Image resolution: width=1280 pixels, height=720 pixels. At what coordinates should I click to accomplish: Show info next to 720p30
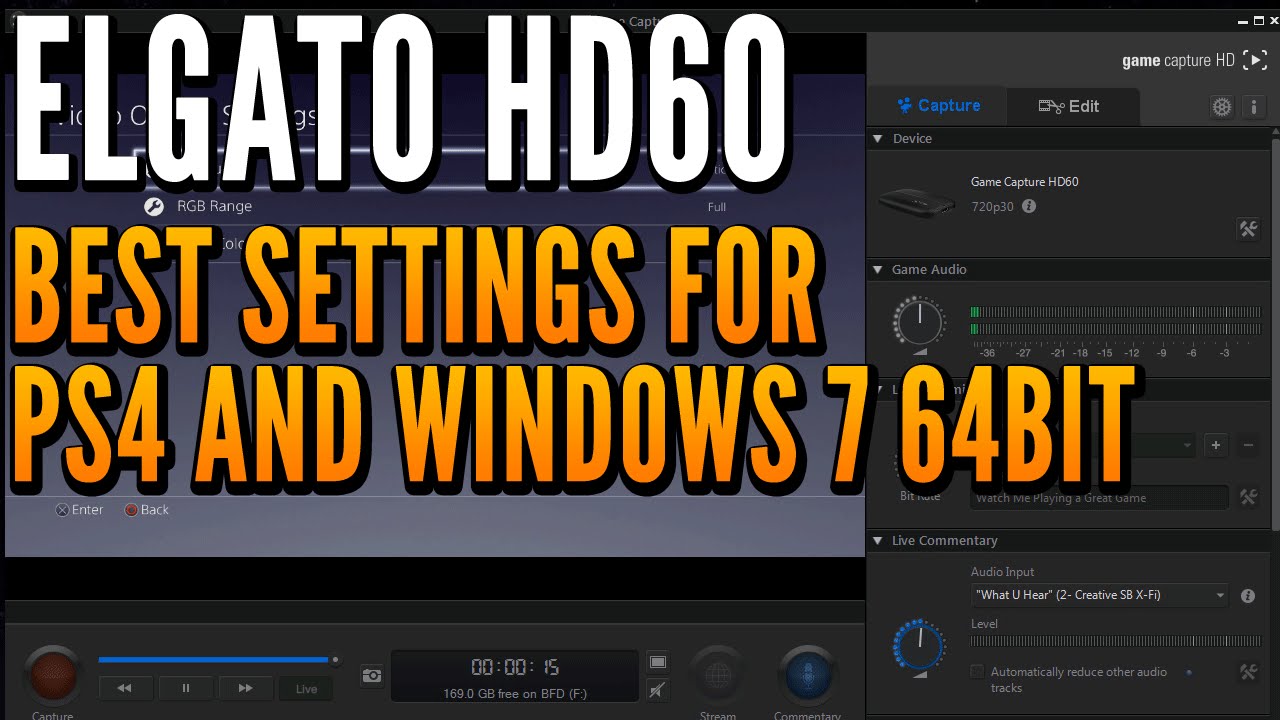[1029, 206]
